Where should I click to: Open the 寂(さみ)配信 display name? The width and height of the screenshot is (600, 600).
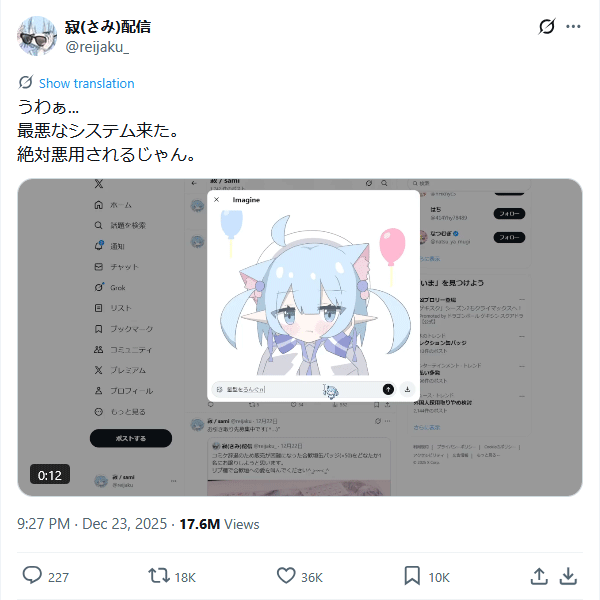pyautogui.click(x=108, y=27)
